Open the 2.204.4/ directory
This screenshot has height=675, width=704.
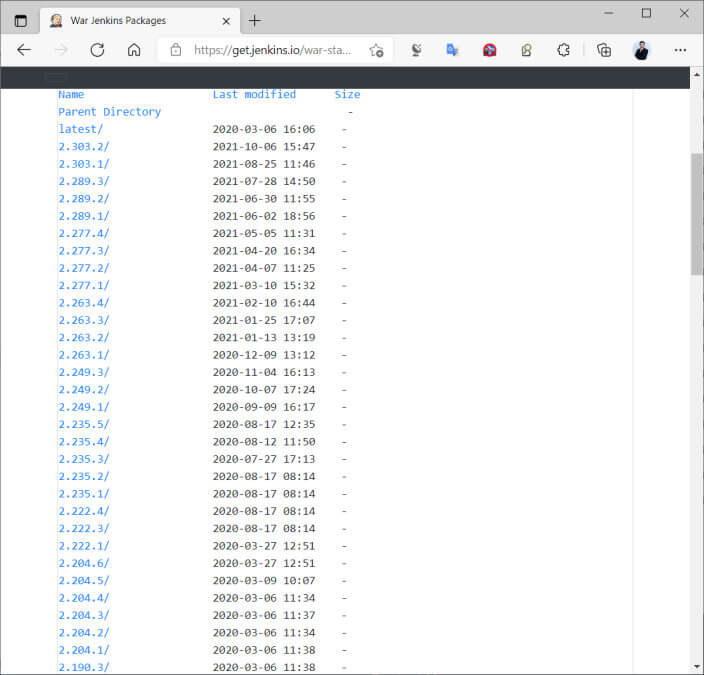point(84,598)
